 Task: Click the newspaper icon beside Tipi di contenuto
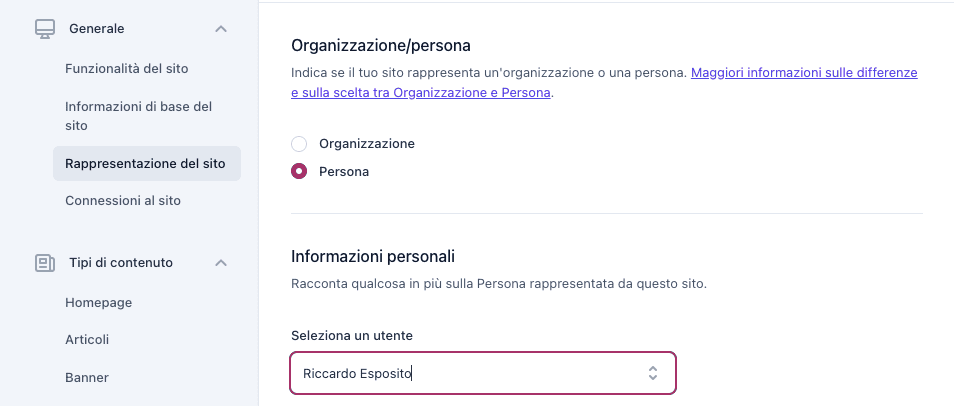[44, 263]
